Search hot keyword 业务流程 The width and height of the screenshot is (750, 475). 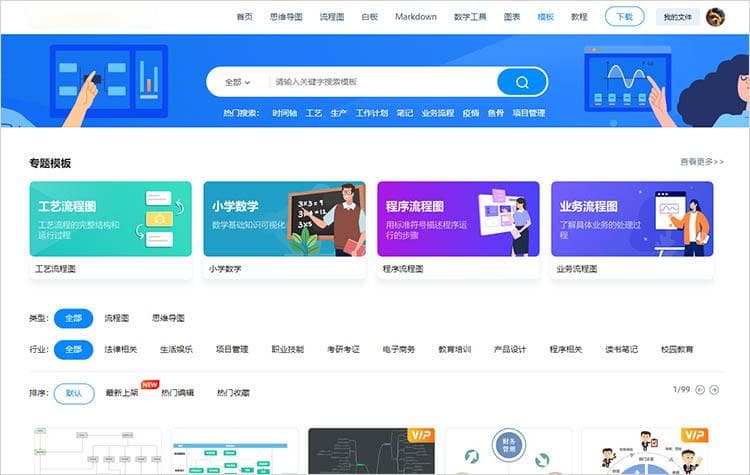pos(438,113)
